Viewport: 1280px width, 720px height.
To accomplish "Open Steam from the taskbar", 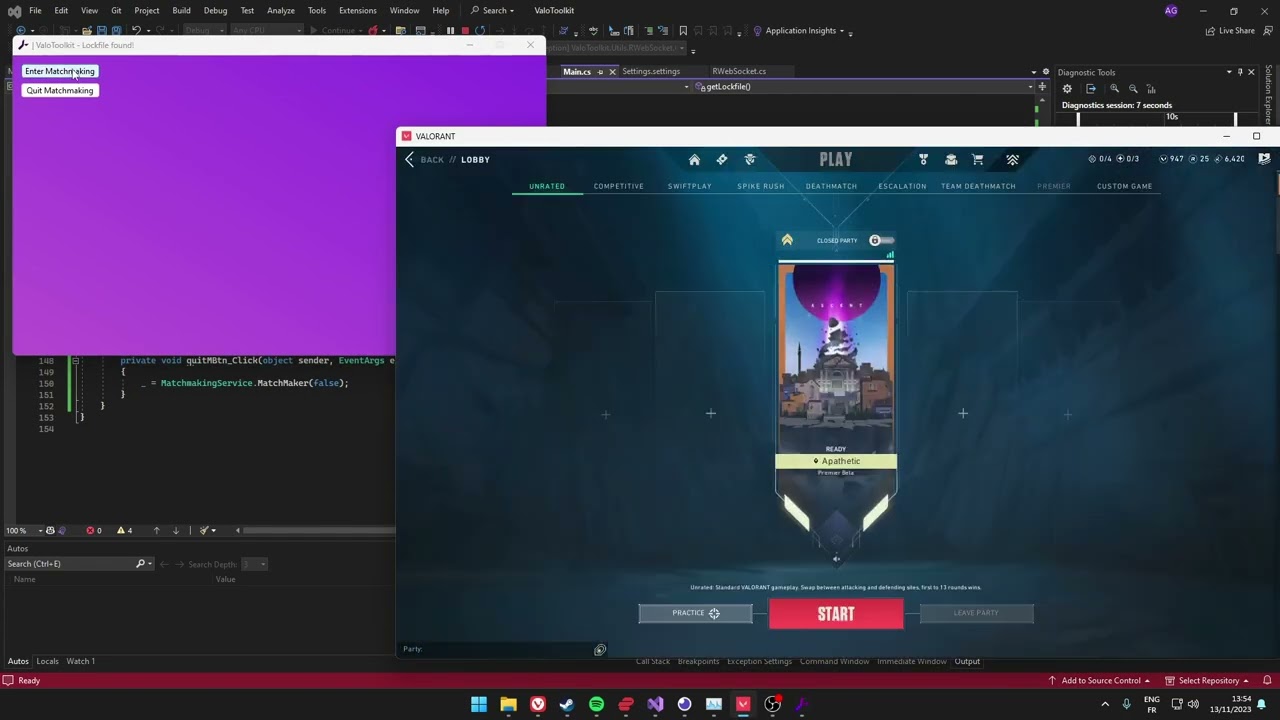I will pyautogui.click(x=567, y=704).
